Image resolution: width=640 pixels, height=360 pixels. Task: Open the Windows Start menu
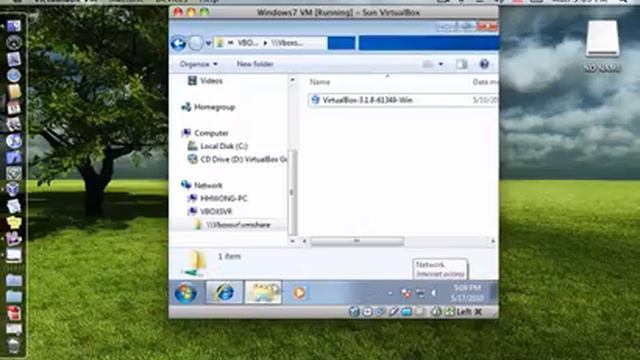pos(186,293)
